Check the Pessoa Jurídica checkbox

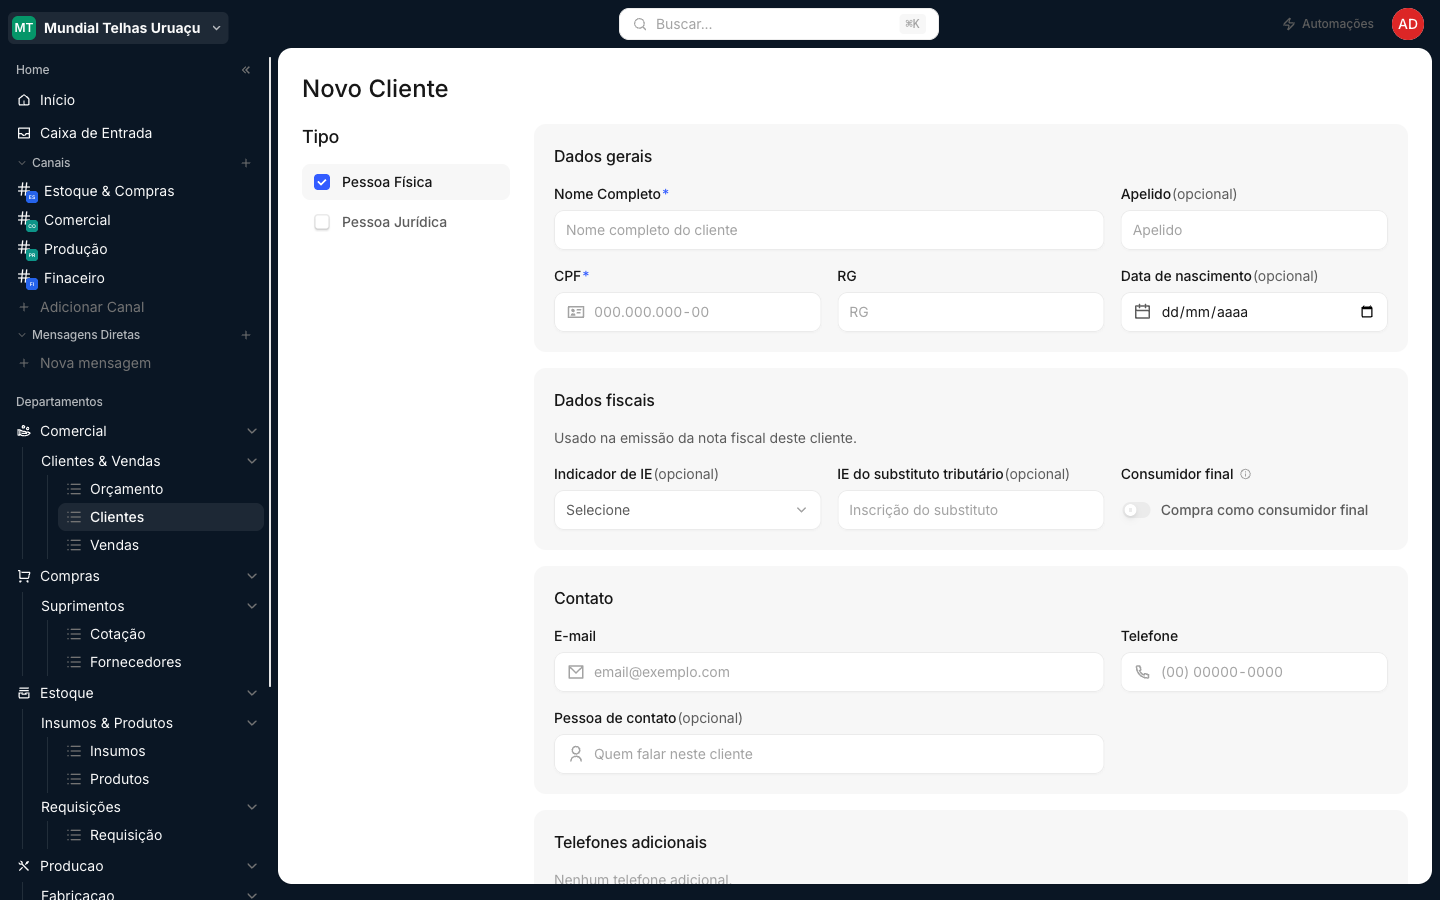(x=322, y=222)
